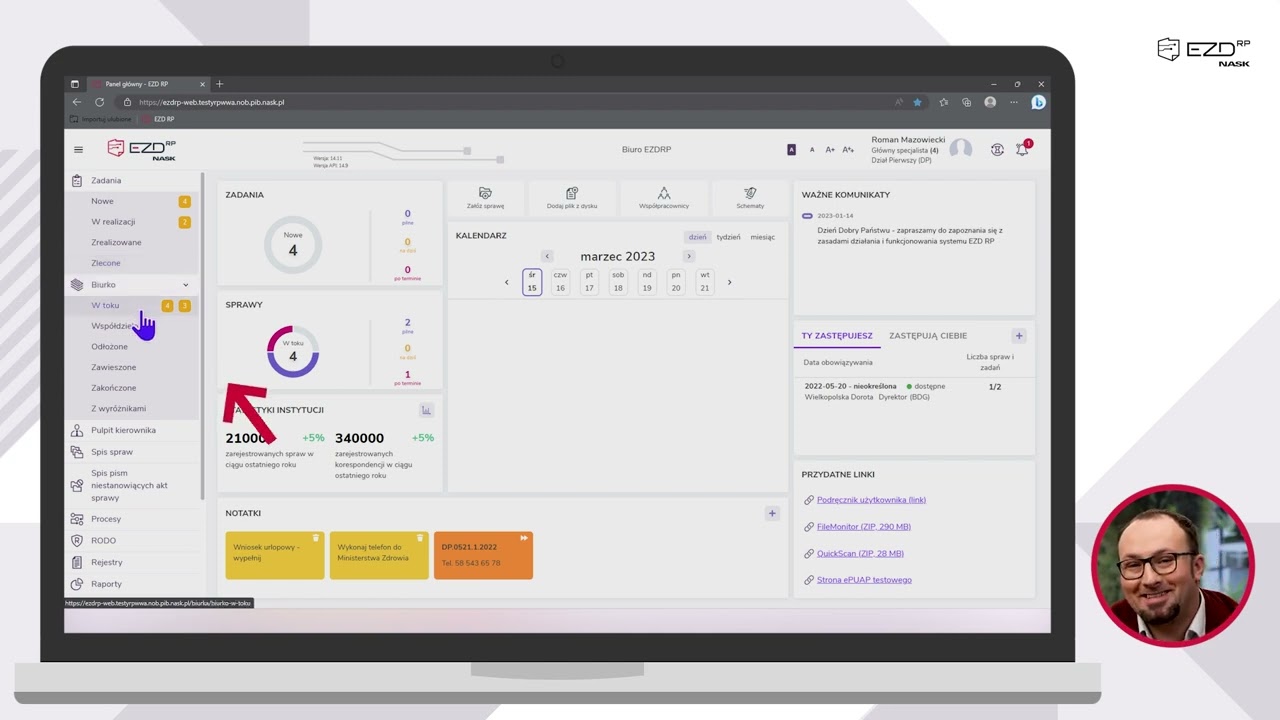Click the Załóż sprawę tile
The height and width of the screenshot is (720, 1280).
[x=485, y=198]
